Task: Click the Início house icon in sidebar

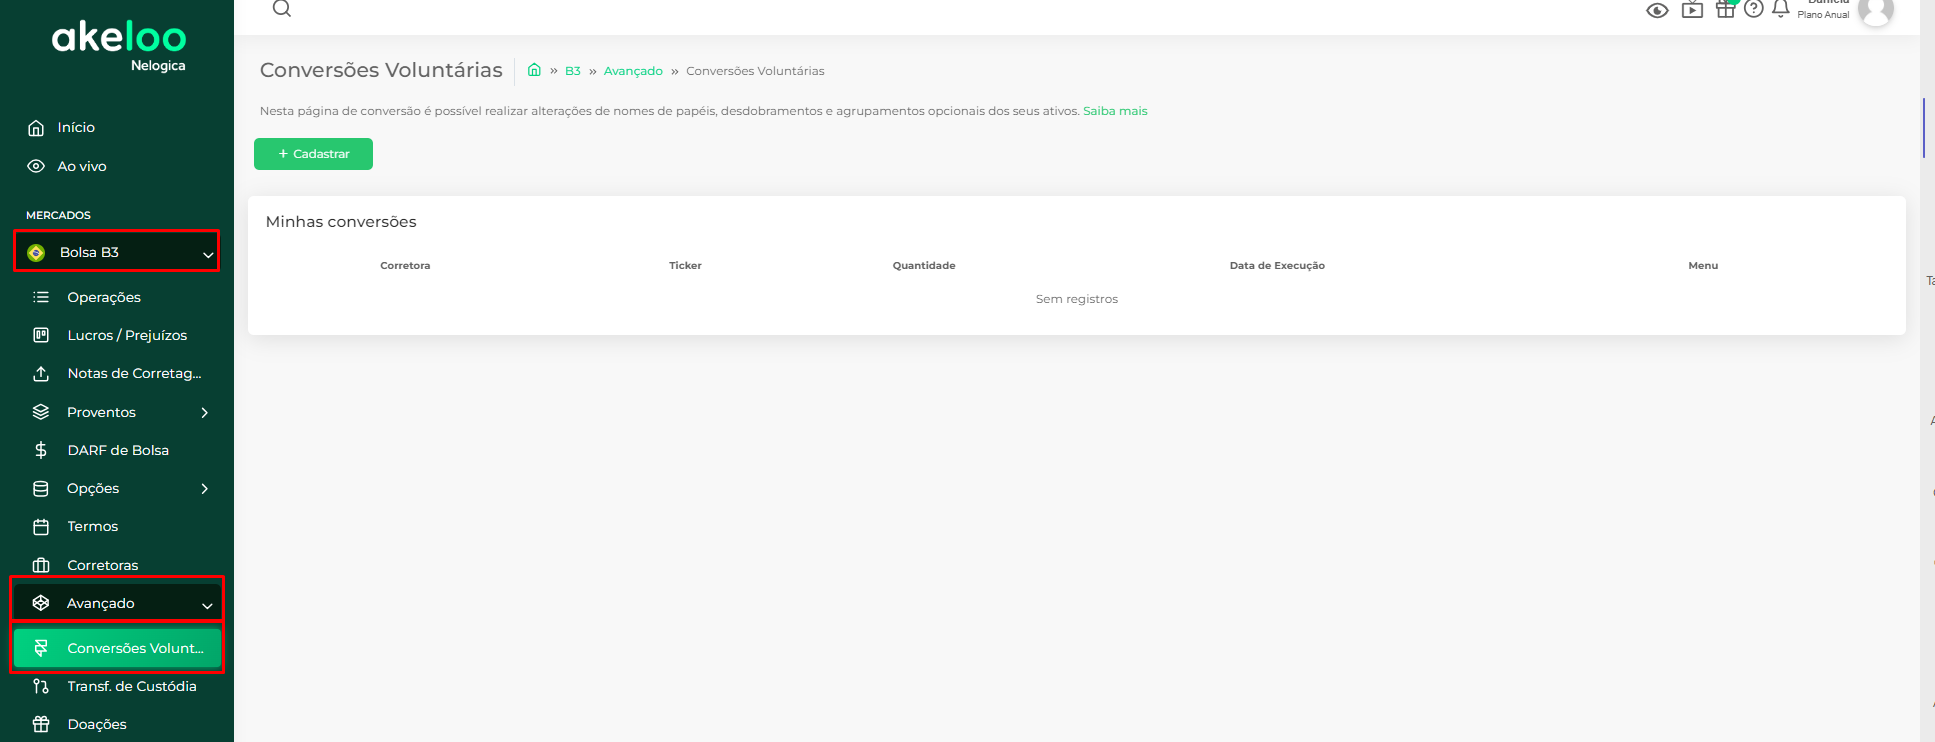Action: [x=36, y=127]
